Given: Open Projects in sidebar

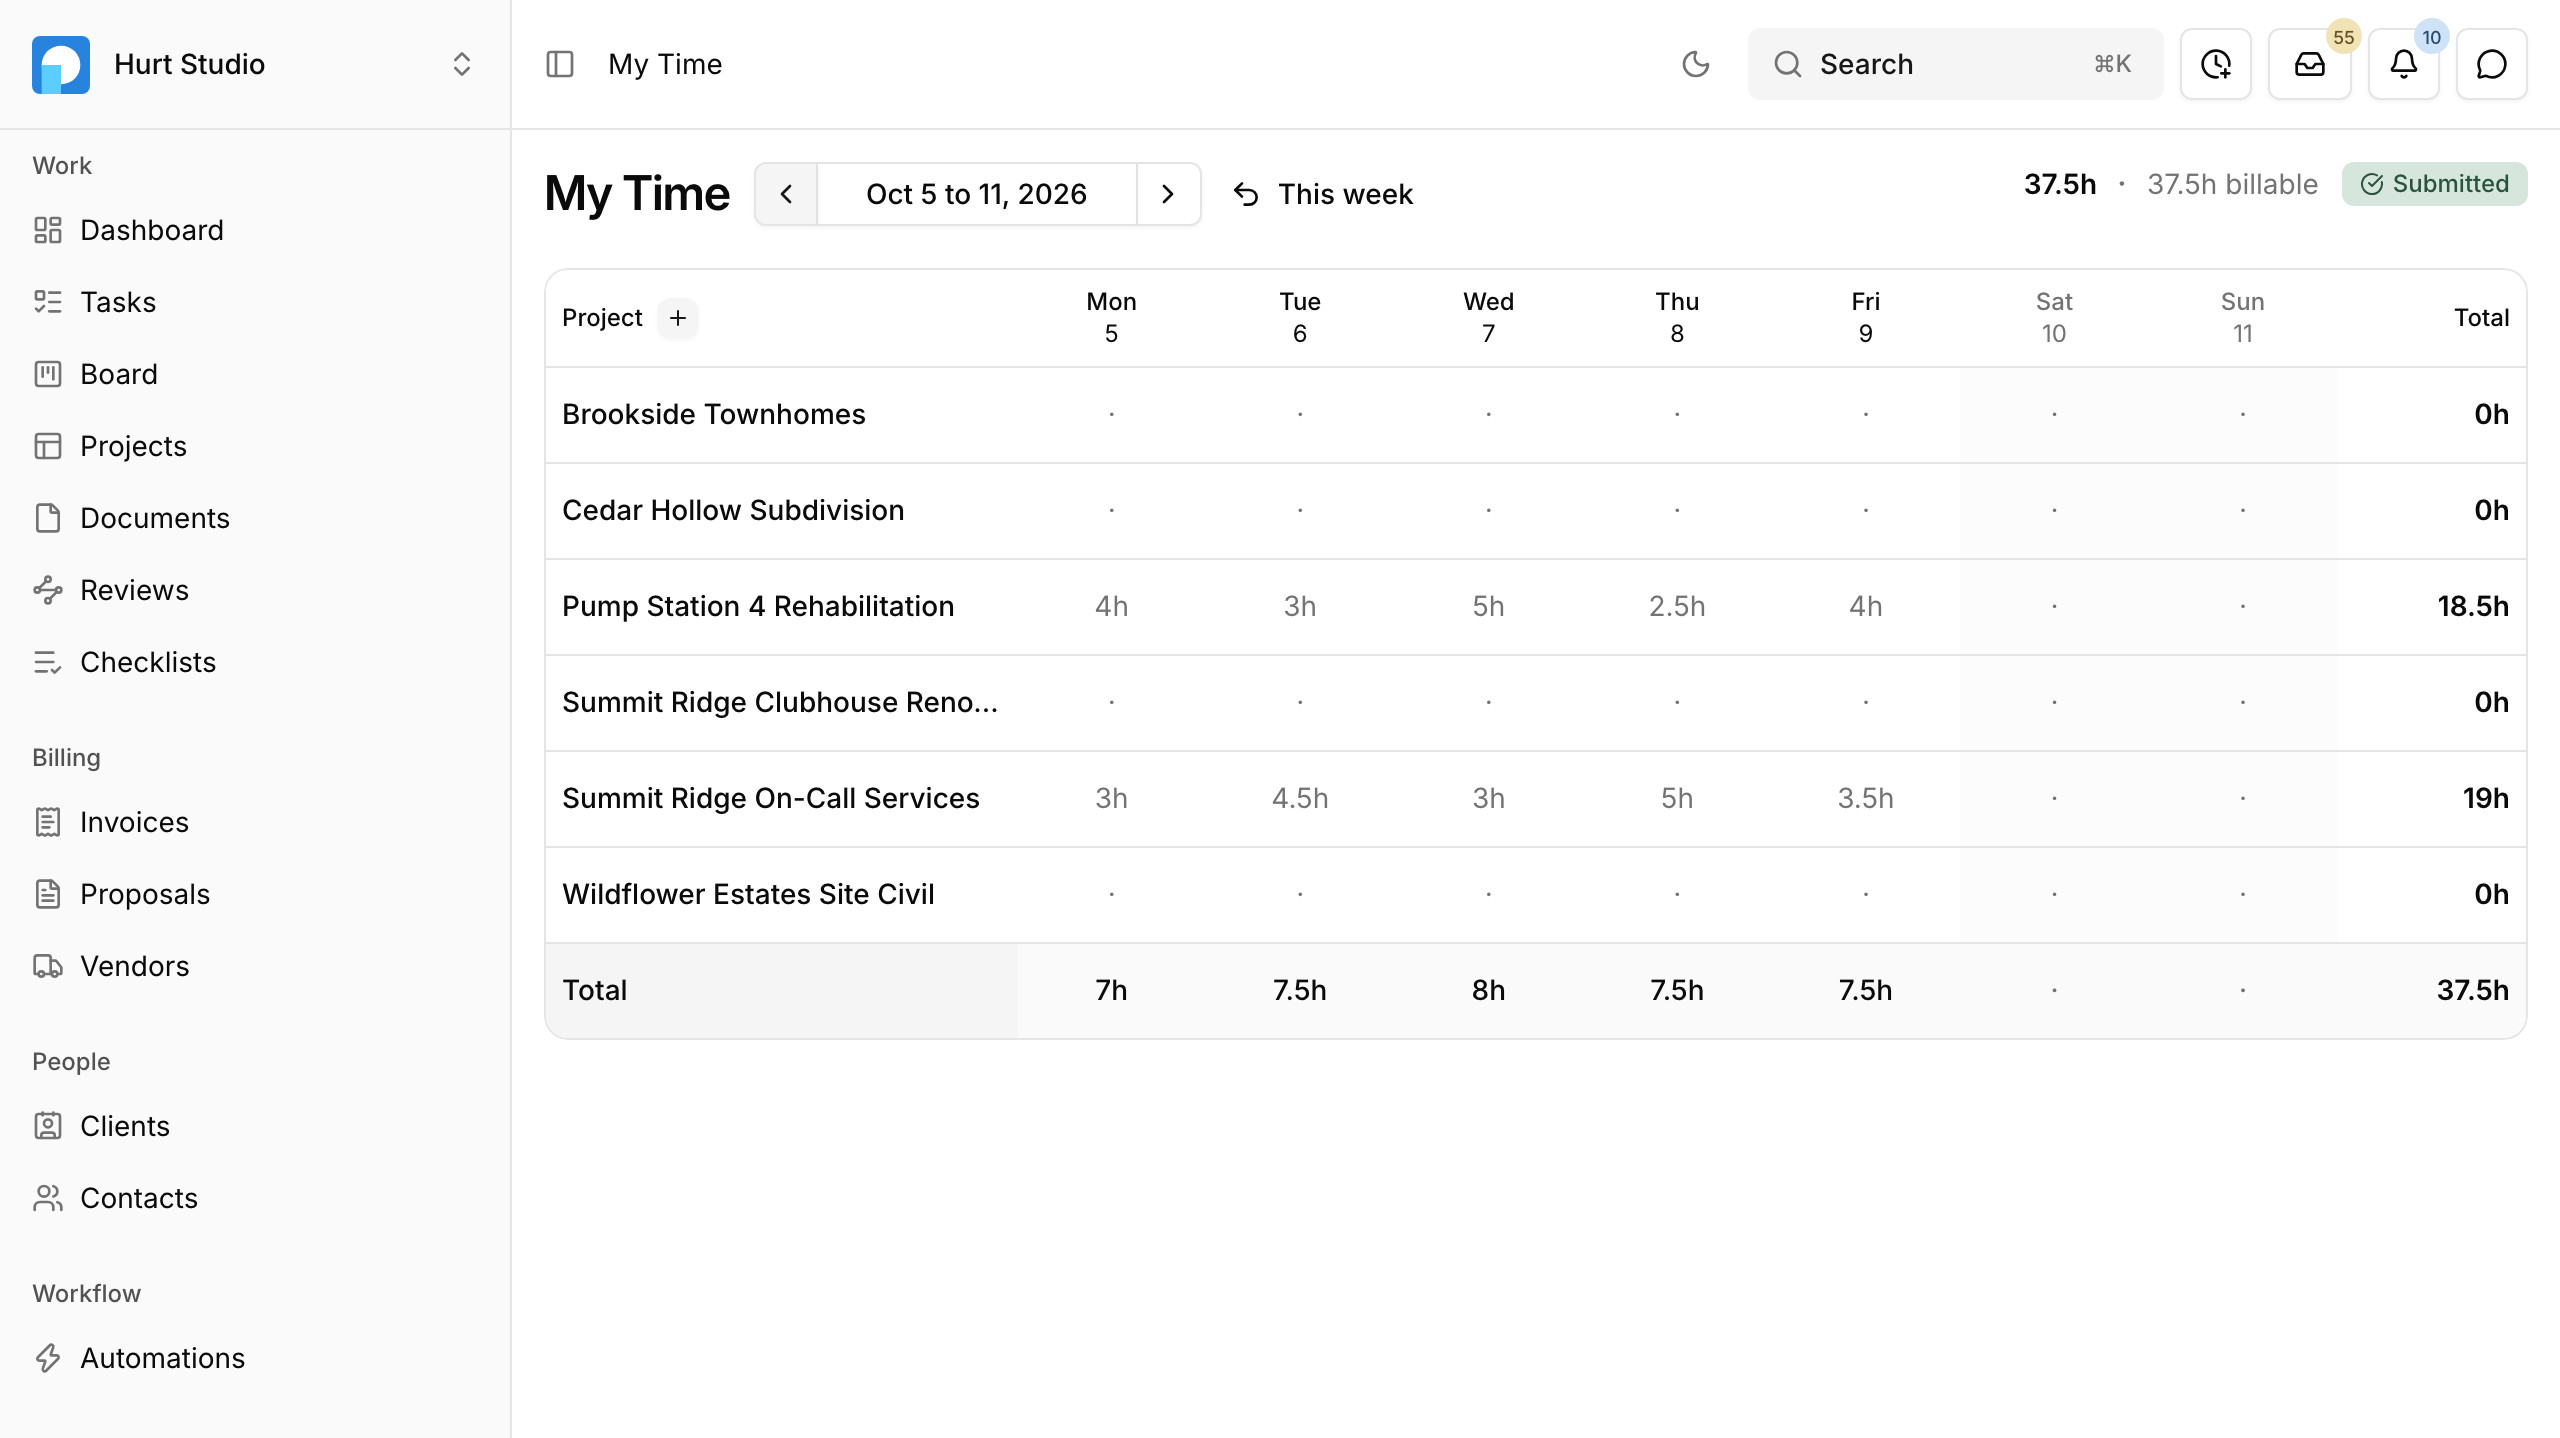Looking at the screenshot, I should point(133,446).
